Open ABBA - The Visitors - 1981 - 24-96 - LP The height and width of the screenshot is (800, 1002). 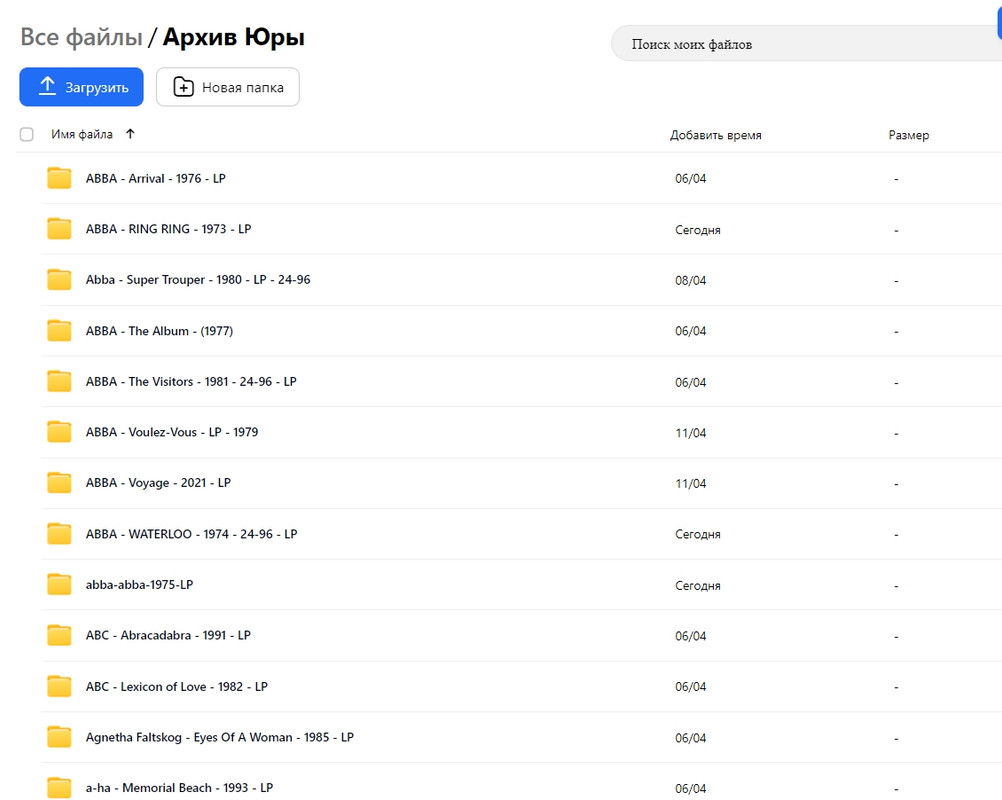(x=191, y=381)
